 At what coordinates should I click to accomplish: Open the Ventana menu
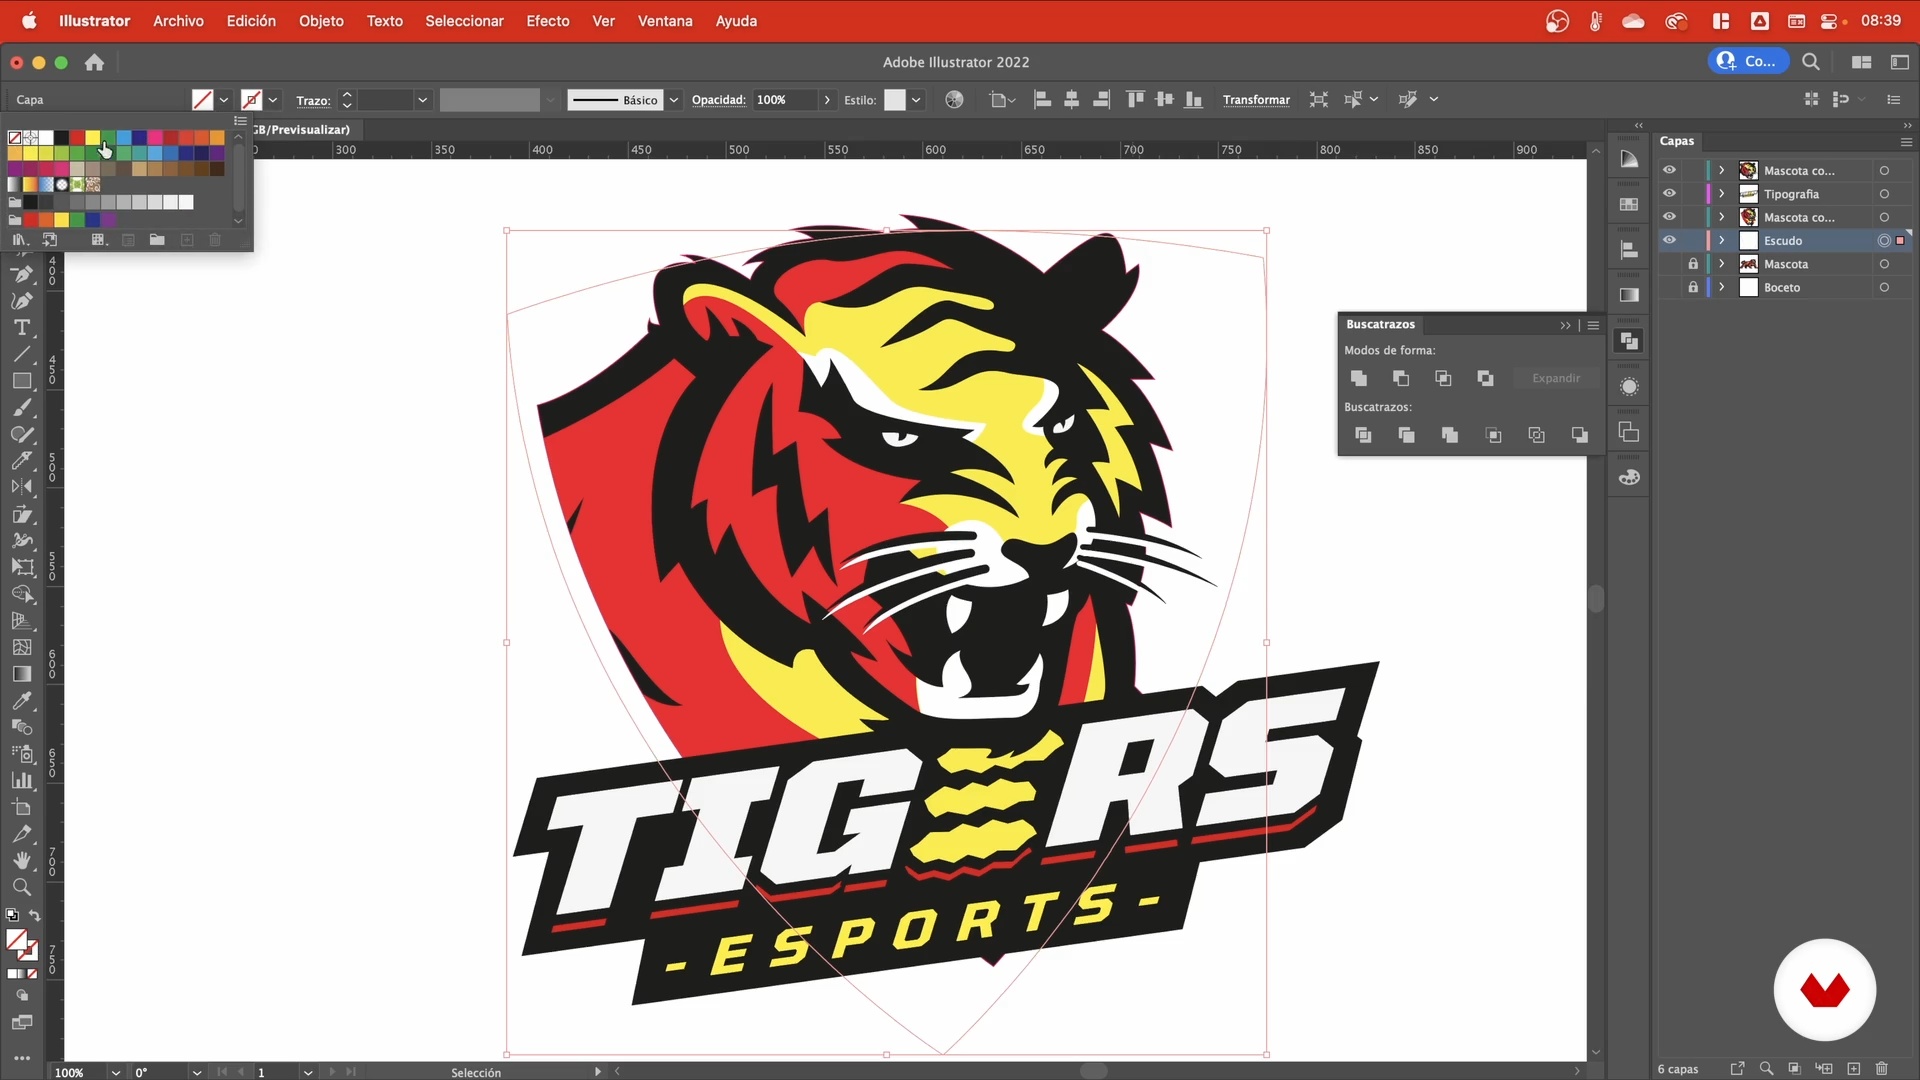click(665, 21)
